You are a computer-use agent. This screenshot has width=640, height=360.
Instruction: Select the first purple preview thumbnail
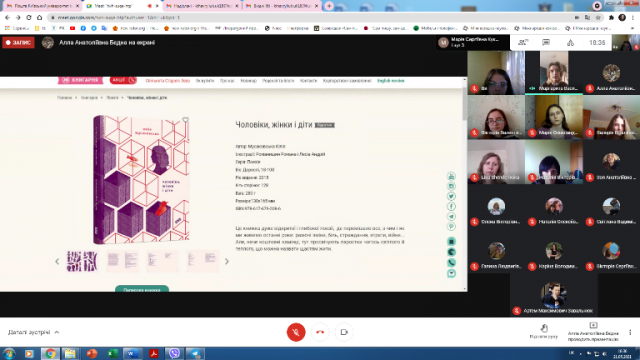(82, 261)
